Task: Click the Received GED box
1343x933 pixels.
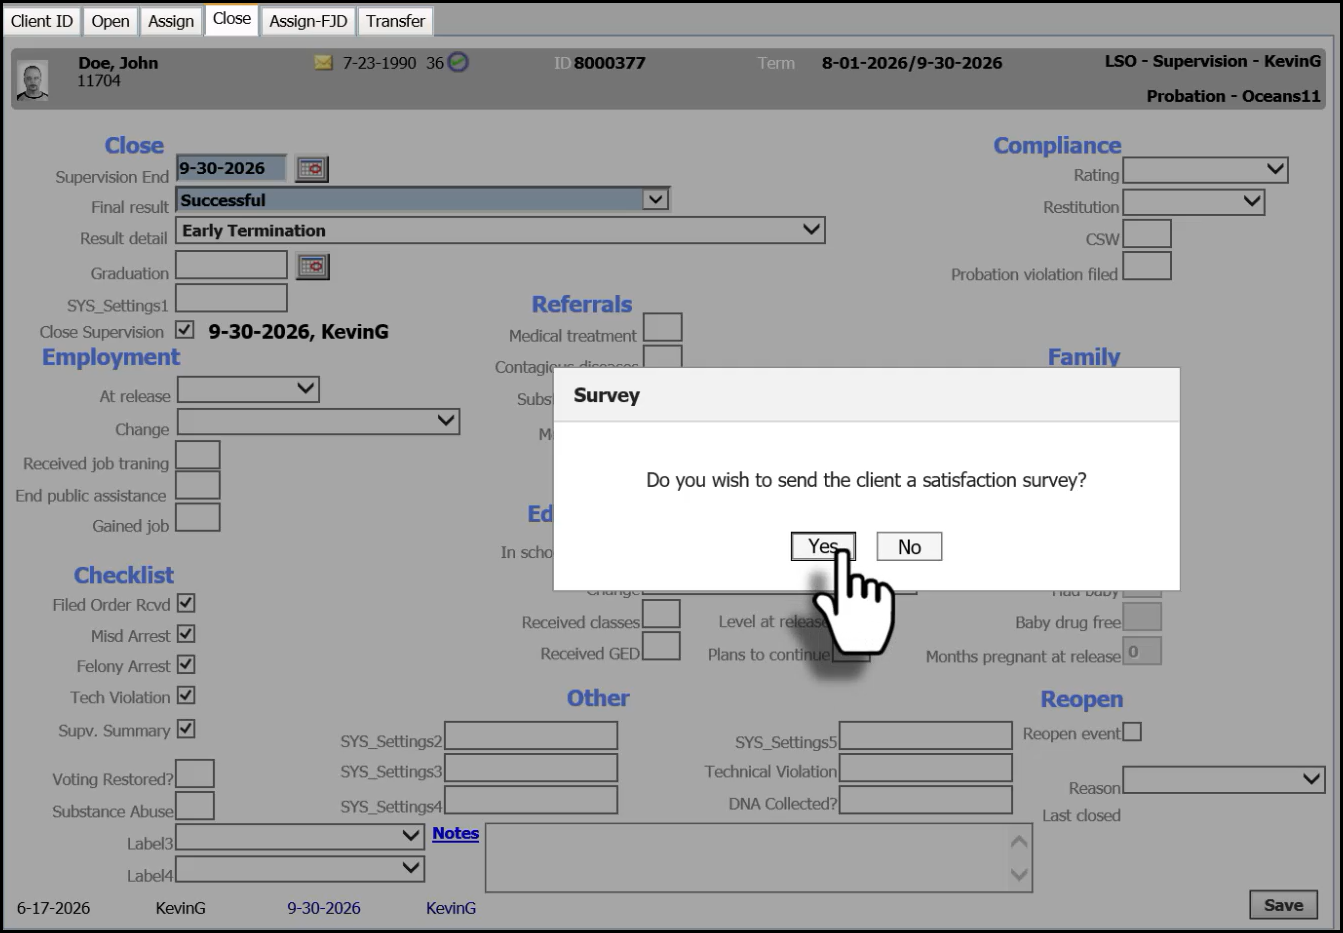Action: (661, 646)
